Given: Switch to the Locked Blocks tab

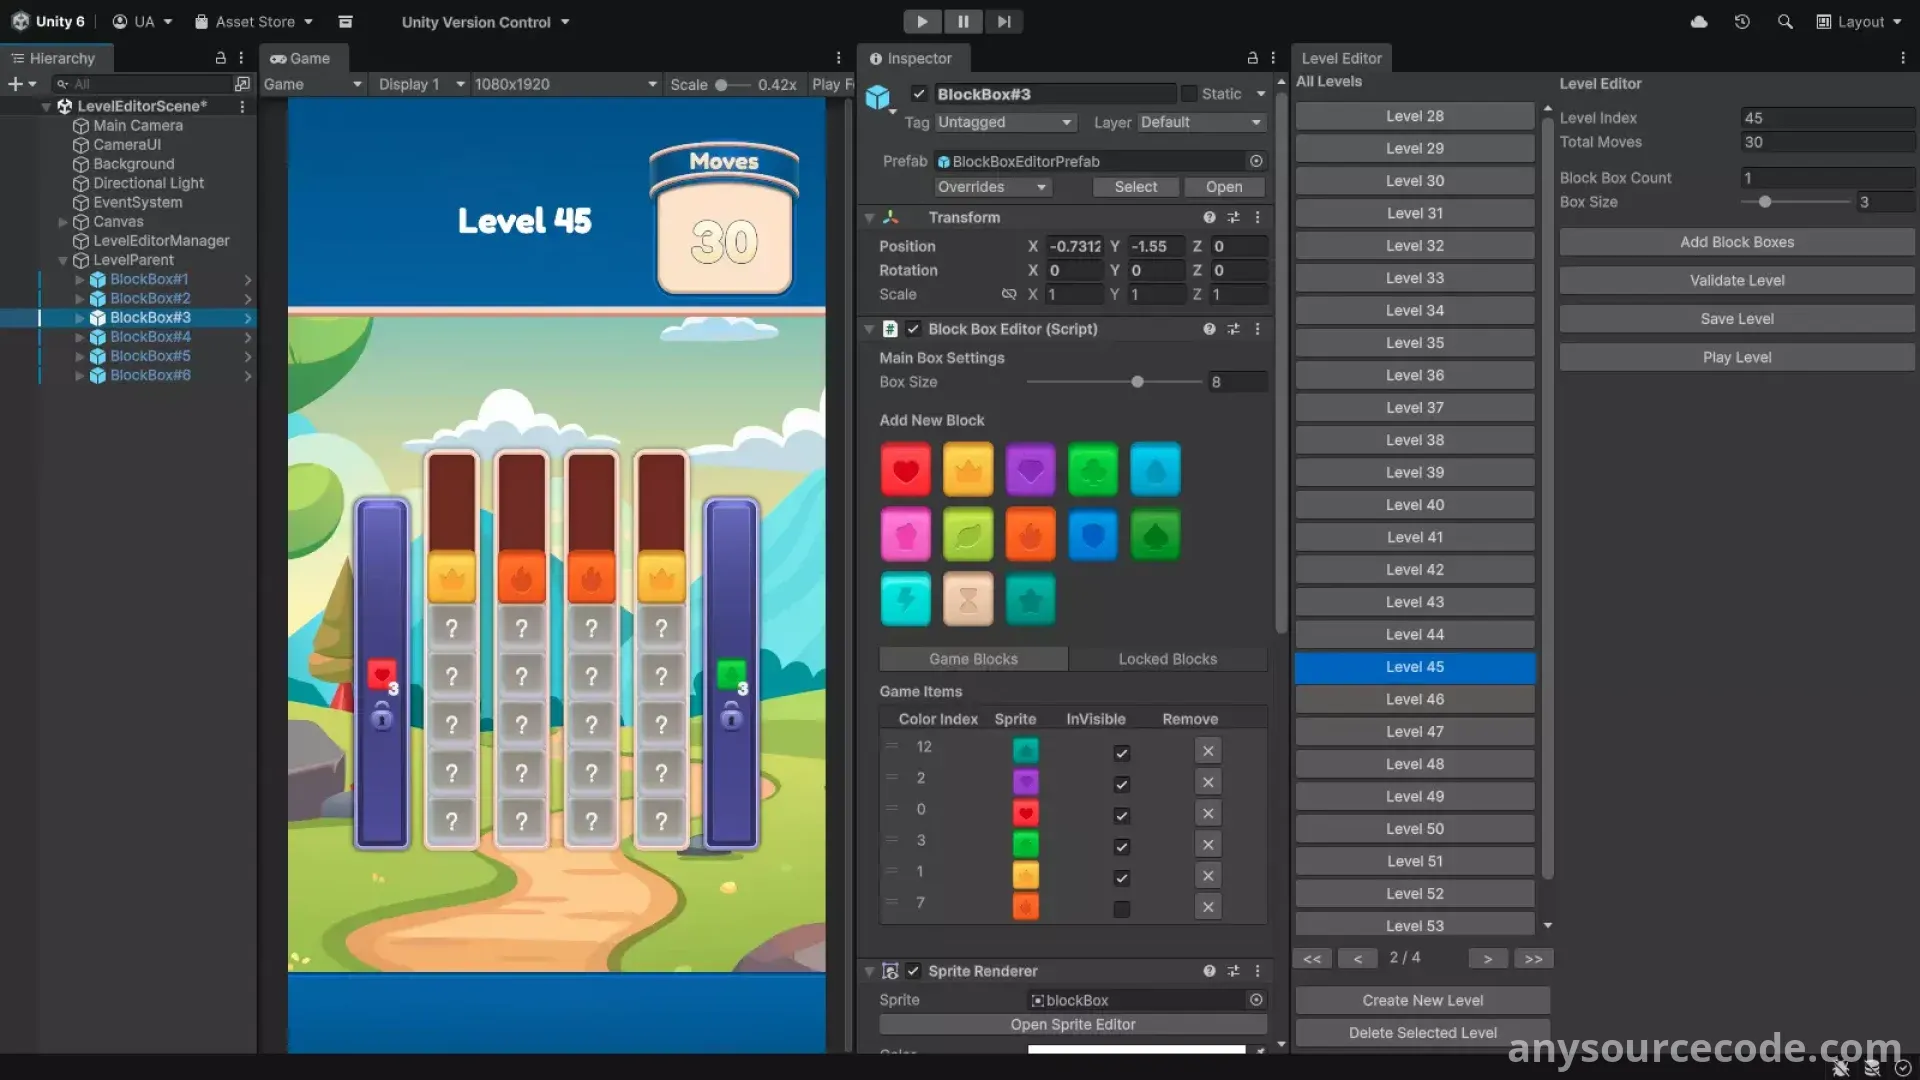Looking at the screenshot, I should pos(1167,659).
